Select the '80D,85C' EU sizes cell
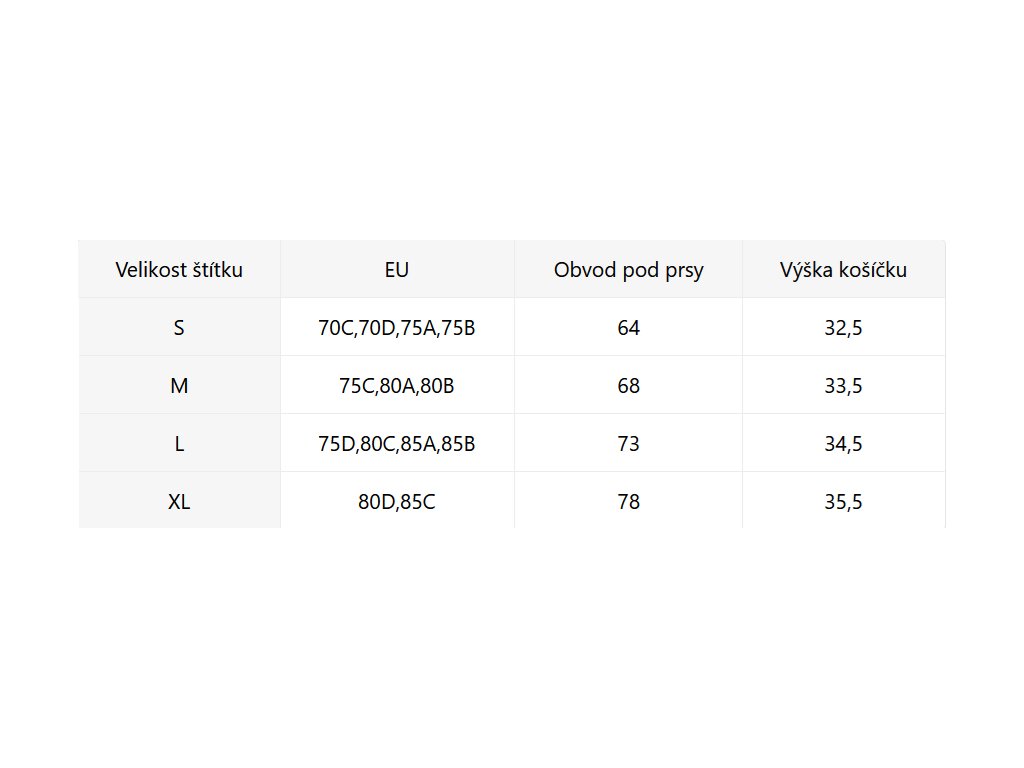The image size is (1024, 768). [397, 501]
